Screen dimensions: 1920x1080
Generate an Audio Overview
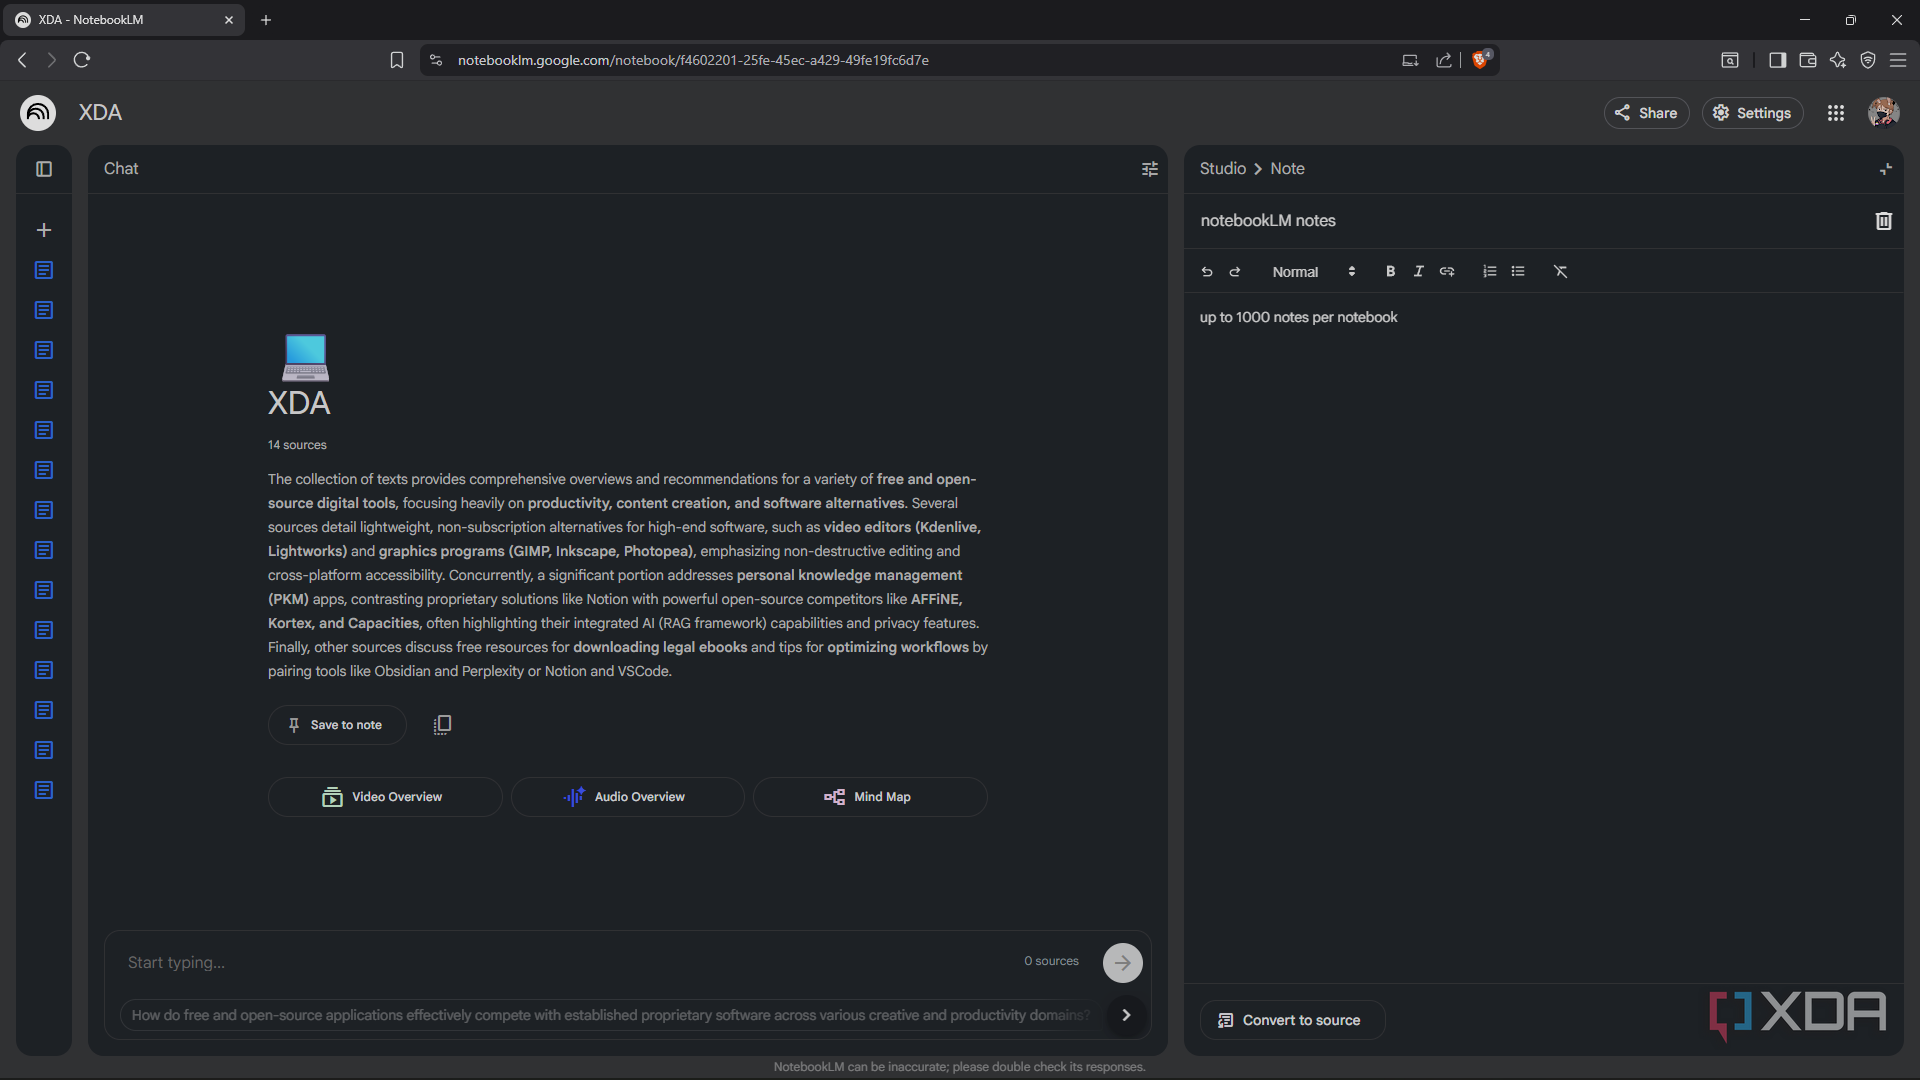pos(628,797)
